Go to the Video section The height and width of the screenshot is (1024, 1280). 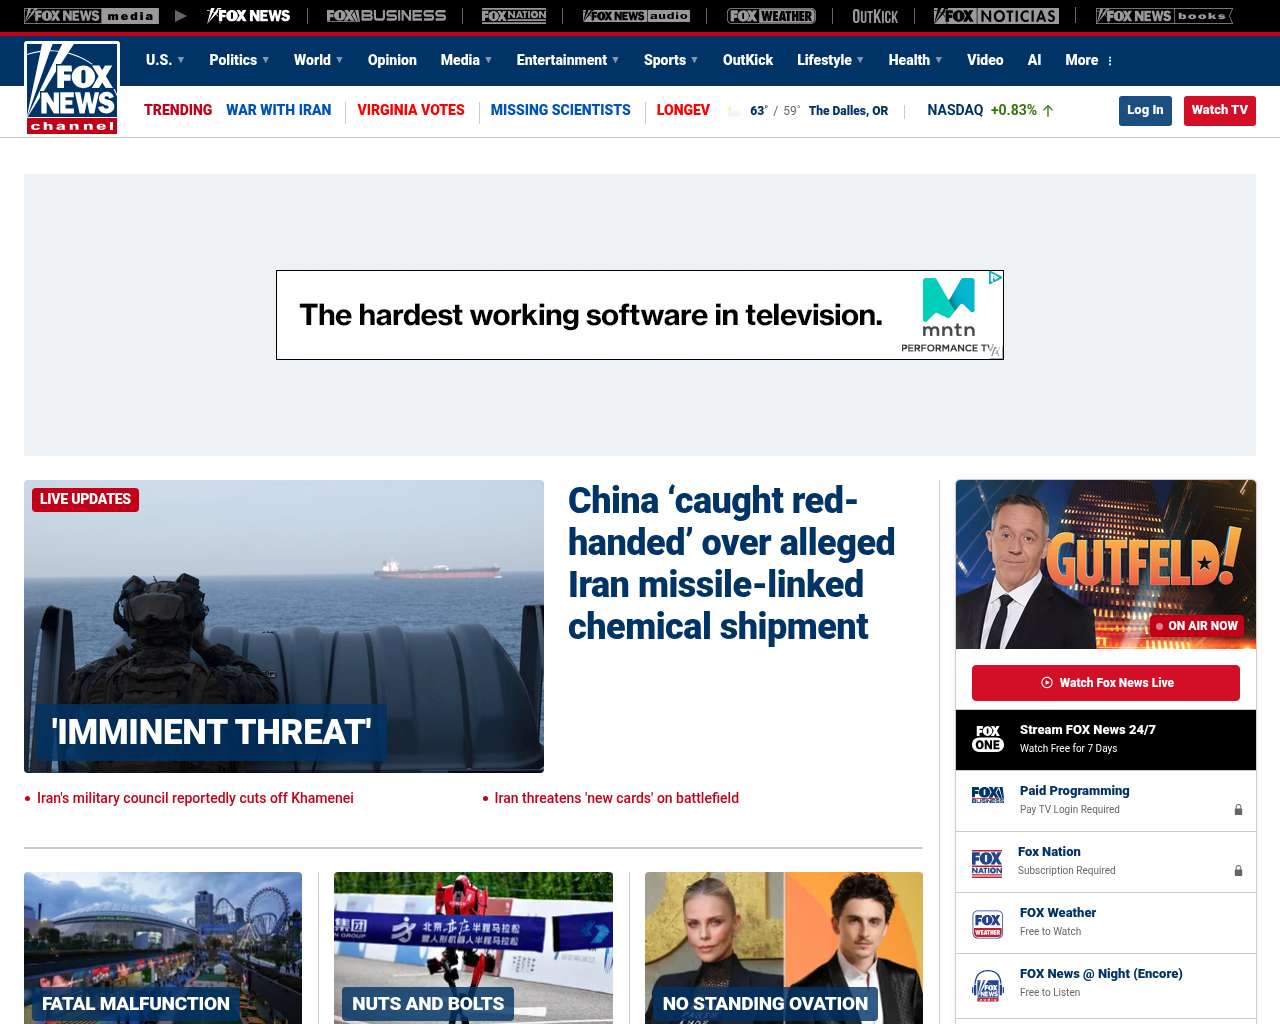[x=985, y=60]
